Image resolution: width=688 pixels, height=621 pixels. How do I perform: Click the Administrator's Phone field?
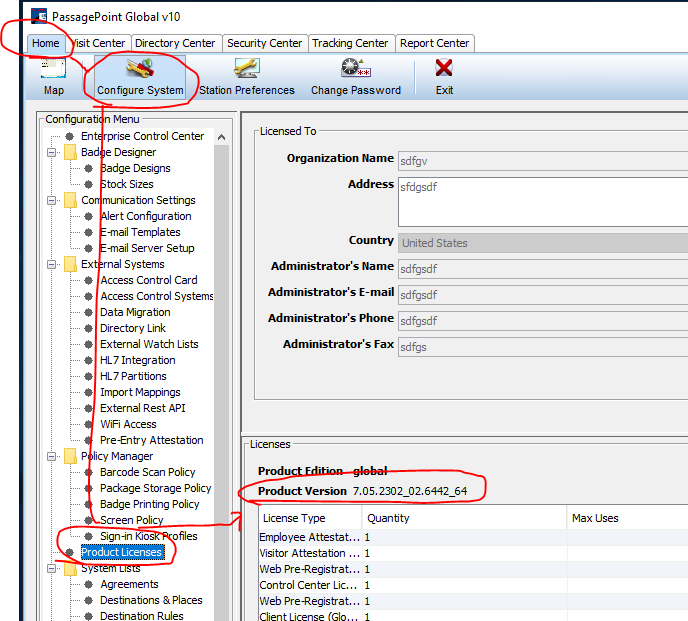click(x=543, y=321)
